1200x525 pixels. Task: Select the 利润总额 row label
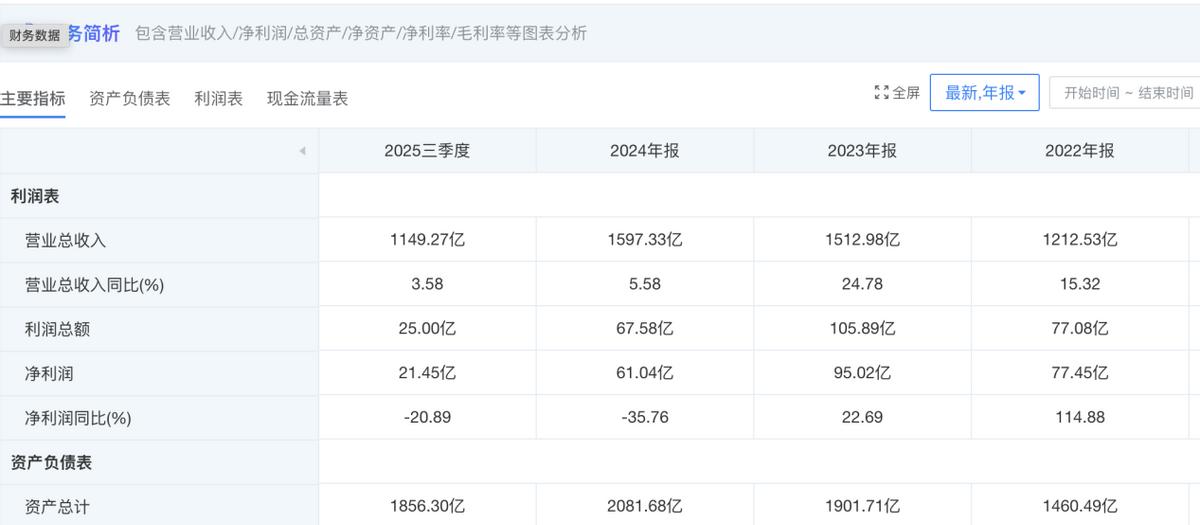pyautogui.click(x=57, y=329)
